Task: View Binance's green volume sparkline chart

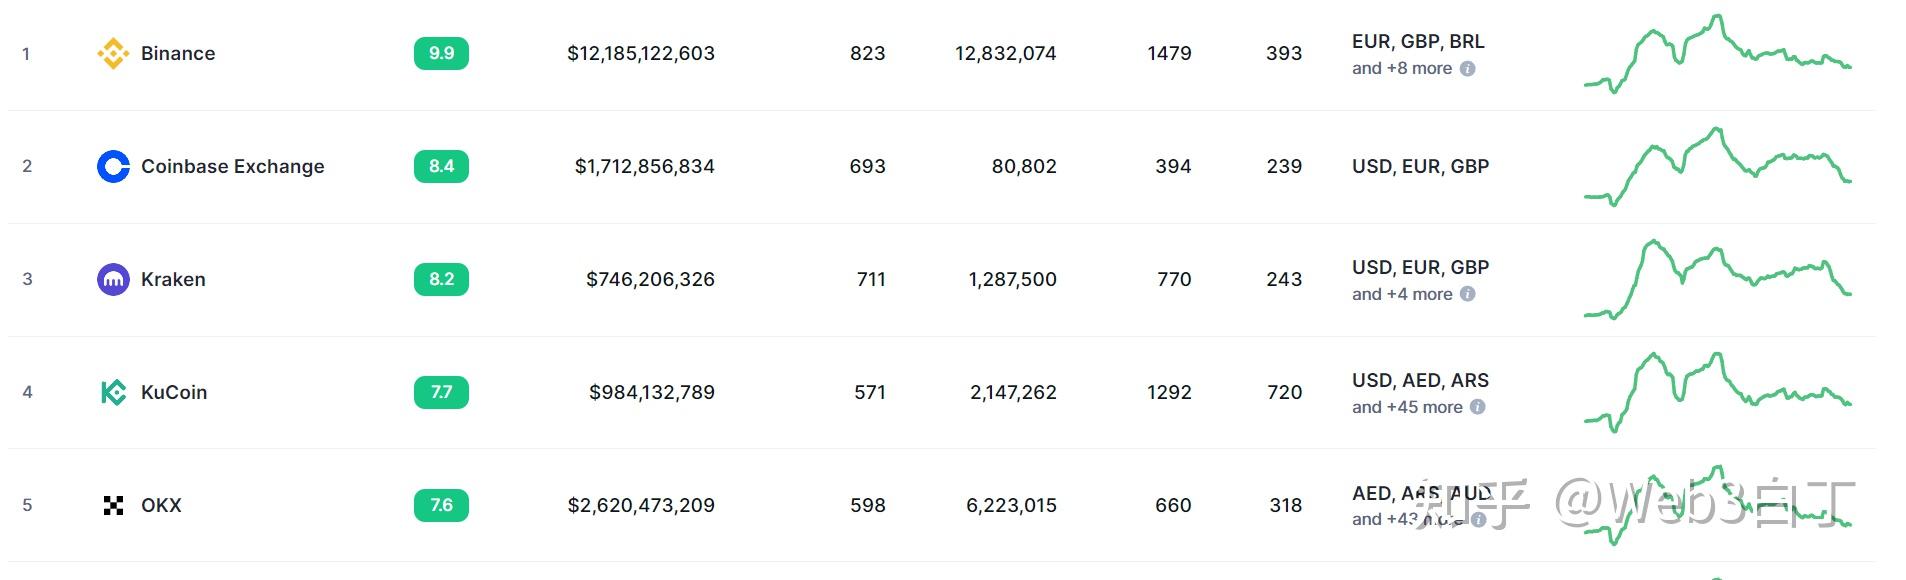Action: coord(1718,54)
